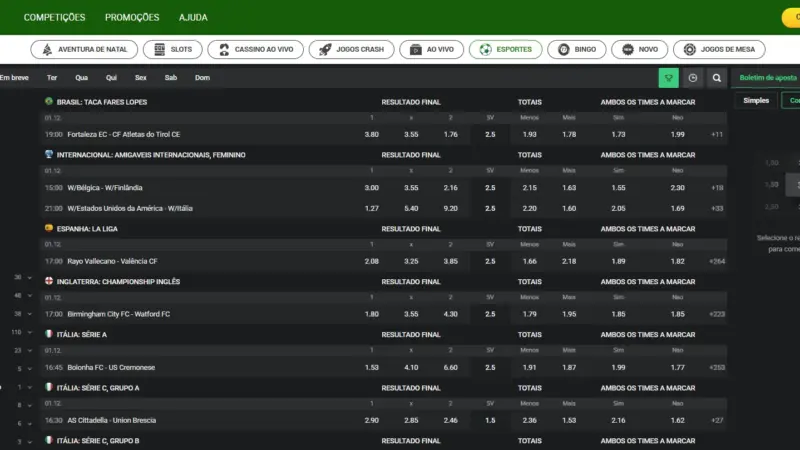
Task: Select the Dom day tab
Action: (x=203, y=78)
